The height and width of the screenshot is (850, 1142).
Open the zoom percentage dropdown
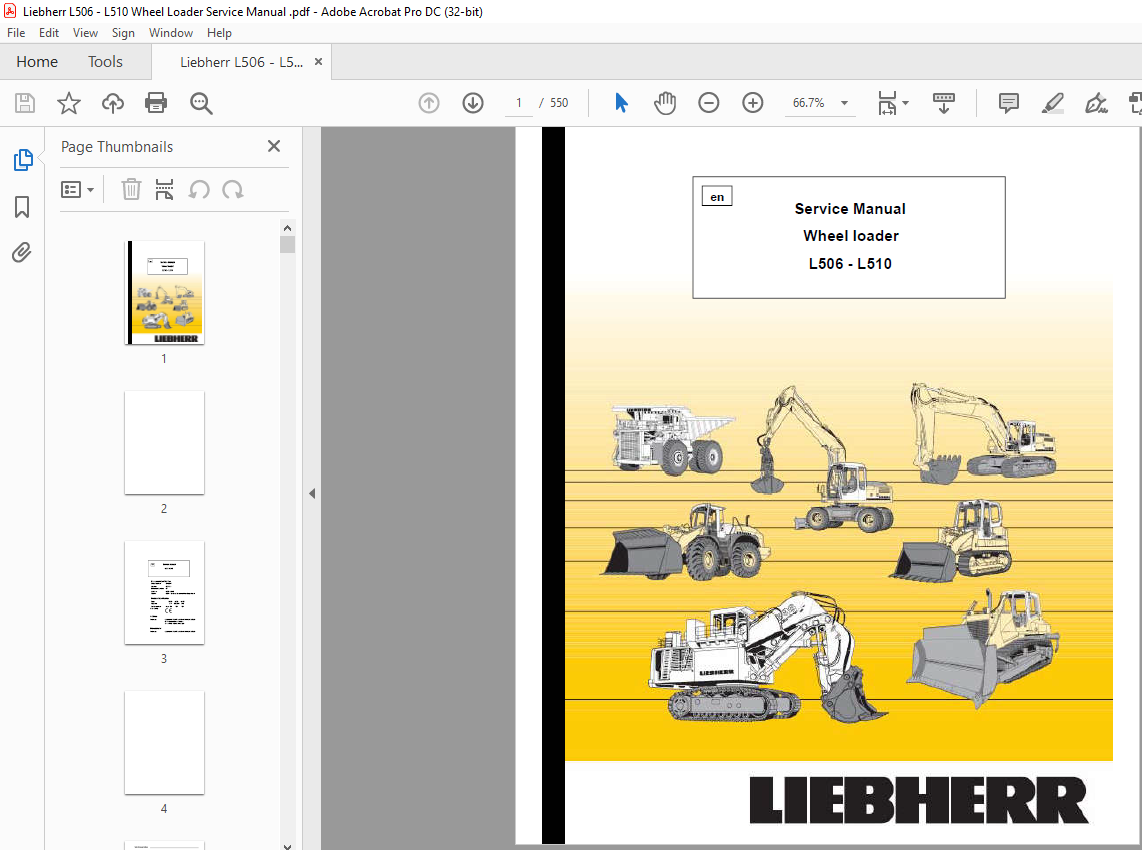pyautogui.click(x=844, y=103)
